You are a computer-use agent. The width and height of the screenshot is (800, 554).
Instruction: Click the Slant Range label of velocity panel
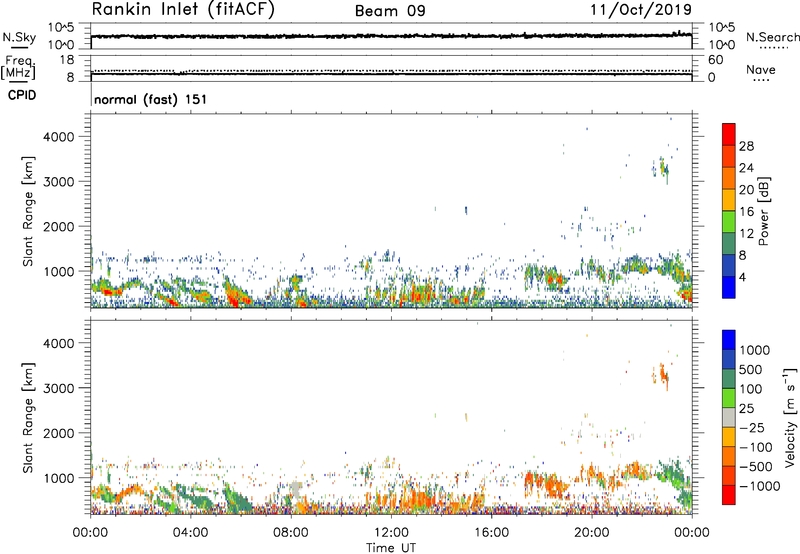pos(28,418)
